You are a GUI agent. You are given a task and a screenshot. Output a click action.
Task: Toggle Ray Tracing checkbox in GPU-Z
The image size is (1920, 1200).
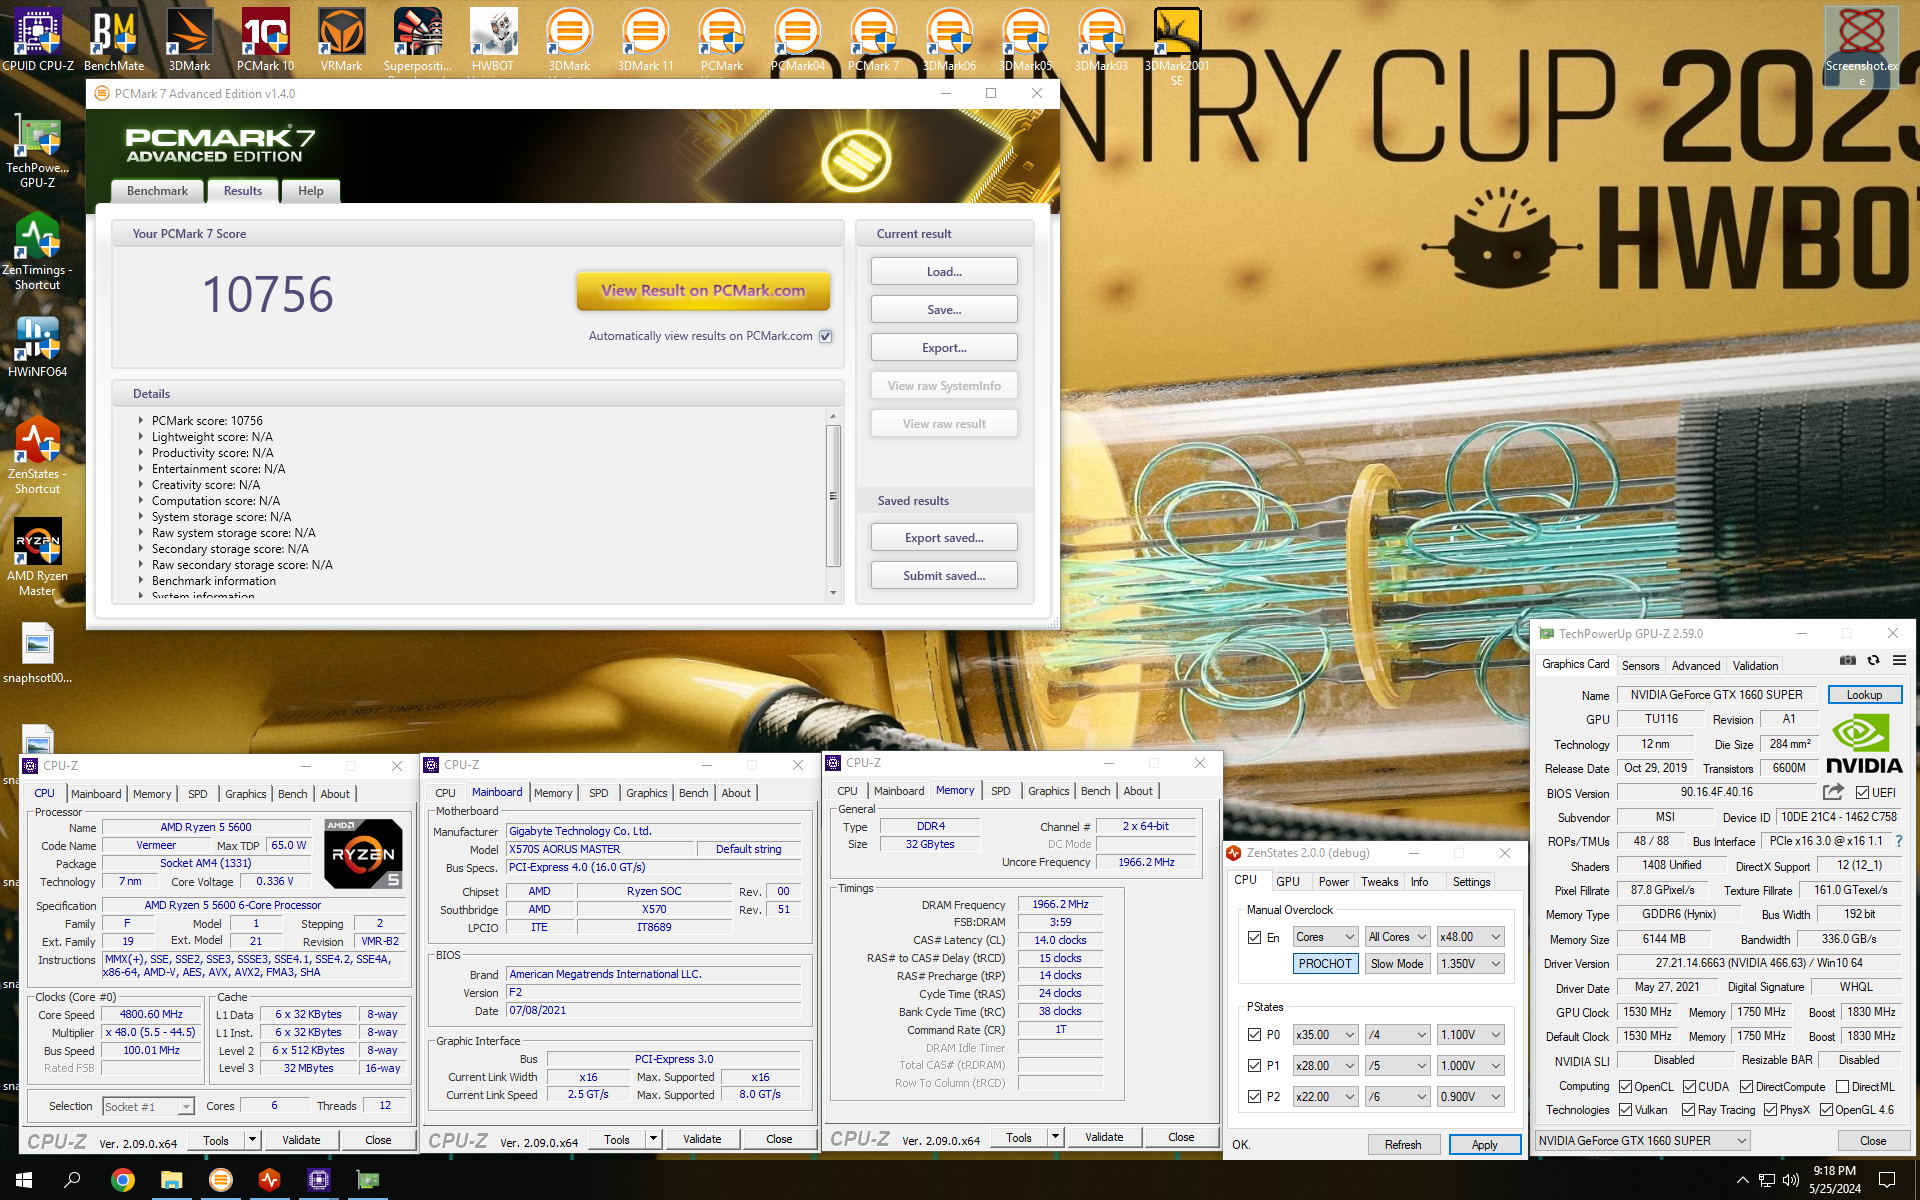[x=1688, y=1110]
